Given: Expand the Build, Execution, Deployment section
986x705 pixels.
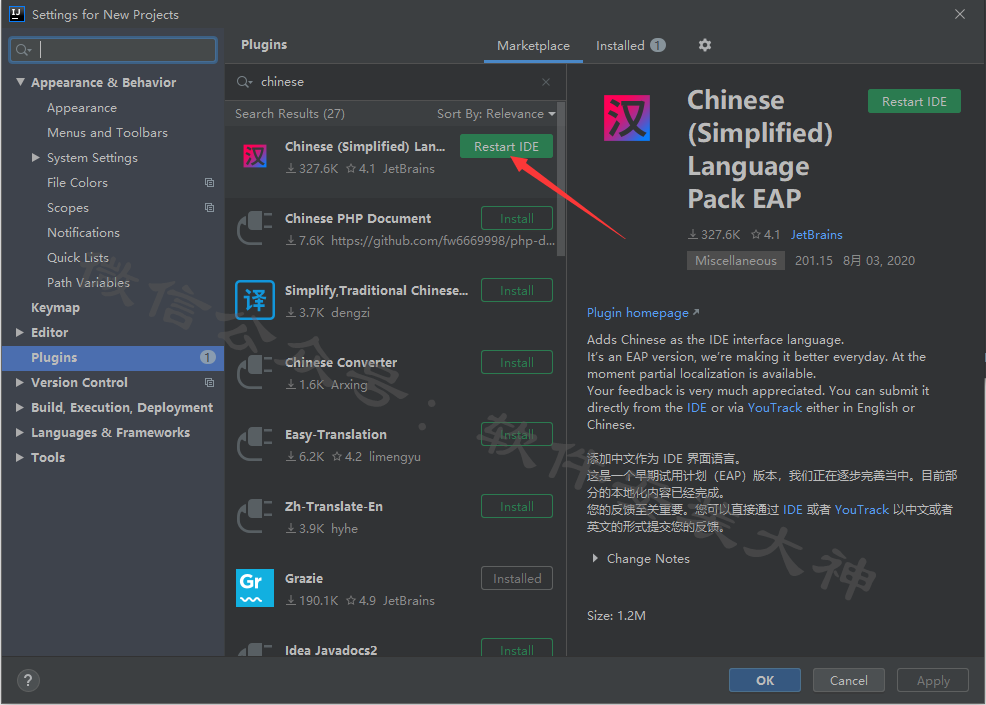Looking at the screenshot, I should pos(19,408).
